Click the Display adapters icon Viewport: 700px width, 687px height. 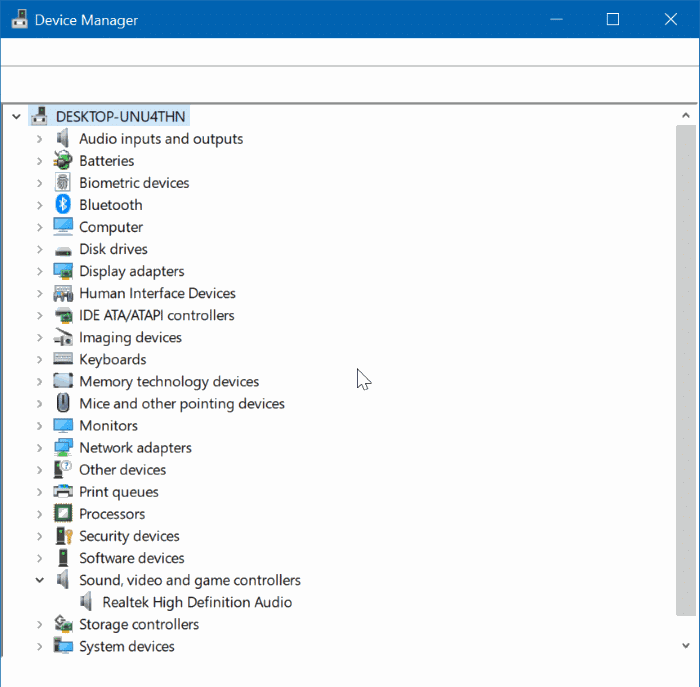(63, 271)
